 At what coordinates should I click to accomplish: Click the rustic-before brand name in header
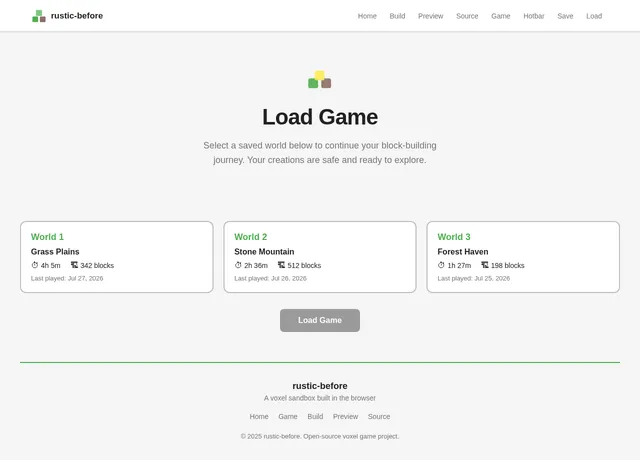click(77, 16)
